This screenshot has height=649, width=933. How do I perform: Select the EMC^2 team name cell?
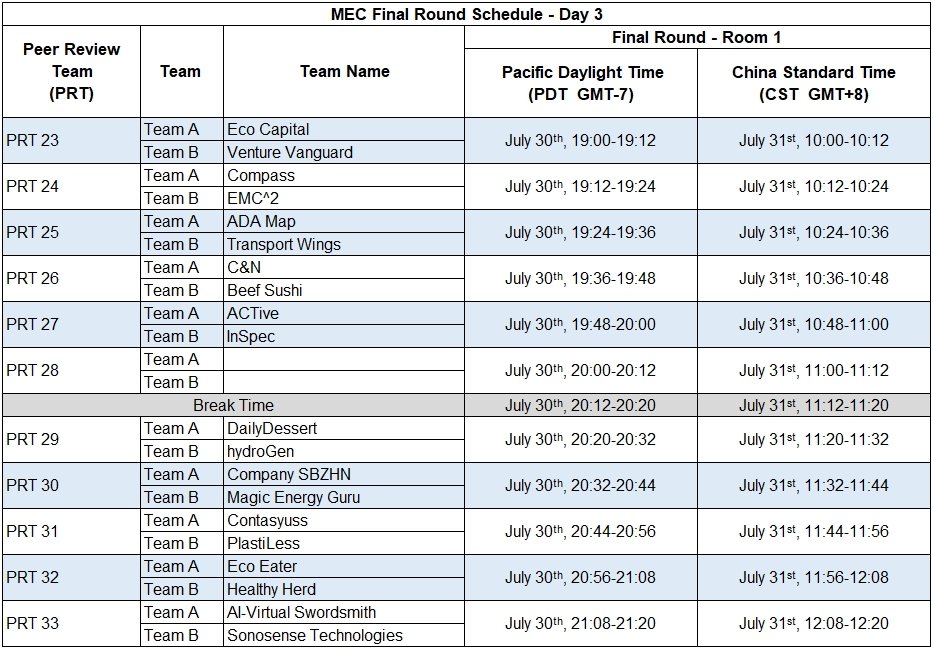tap(343, 198)
